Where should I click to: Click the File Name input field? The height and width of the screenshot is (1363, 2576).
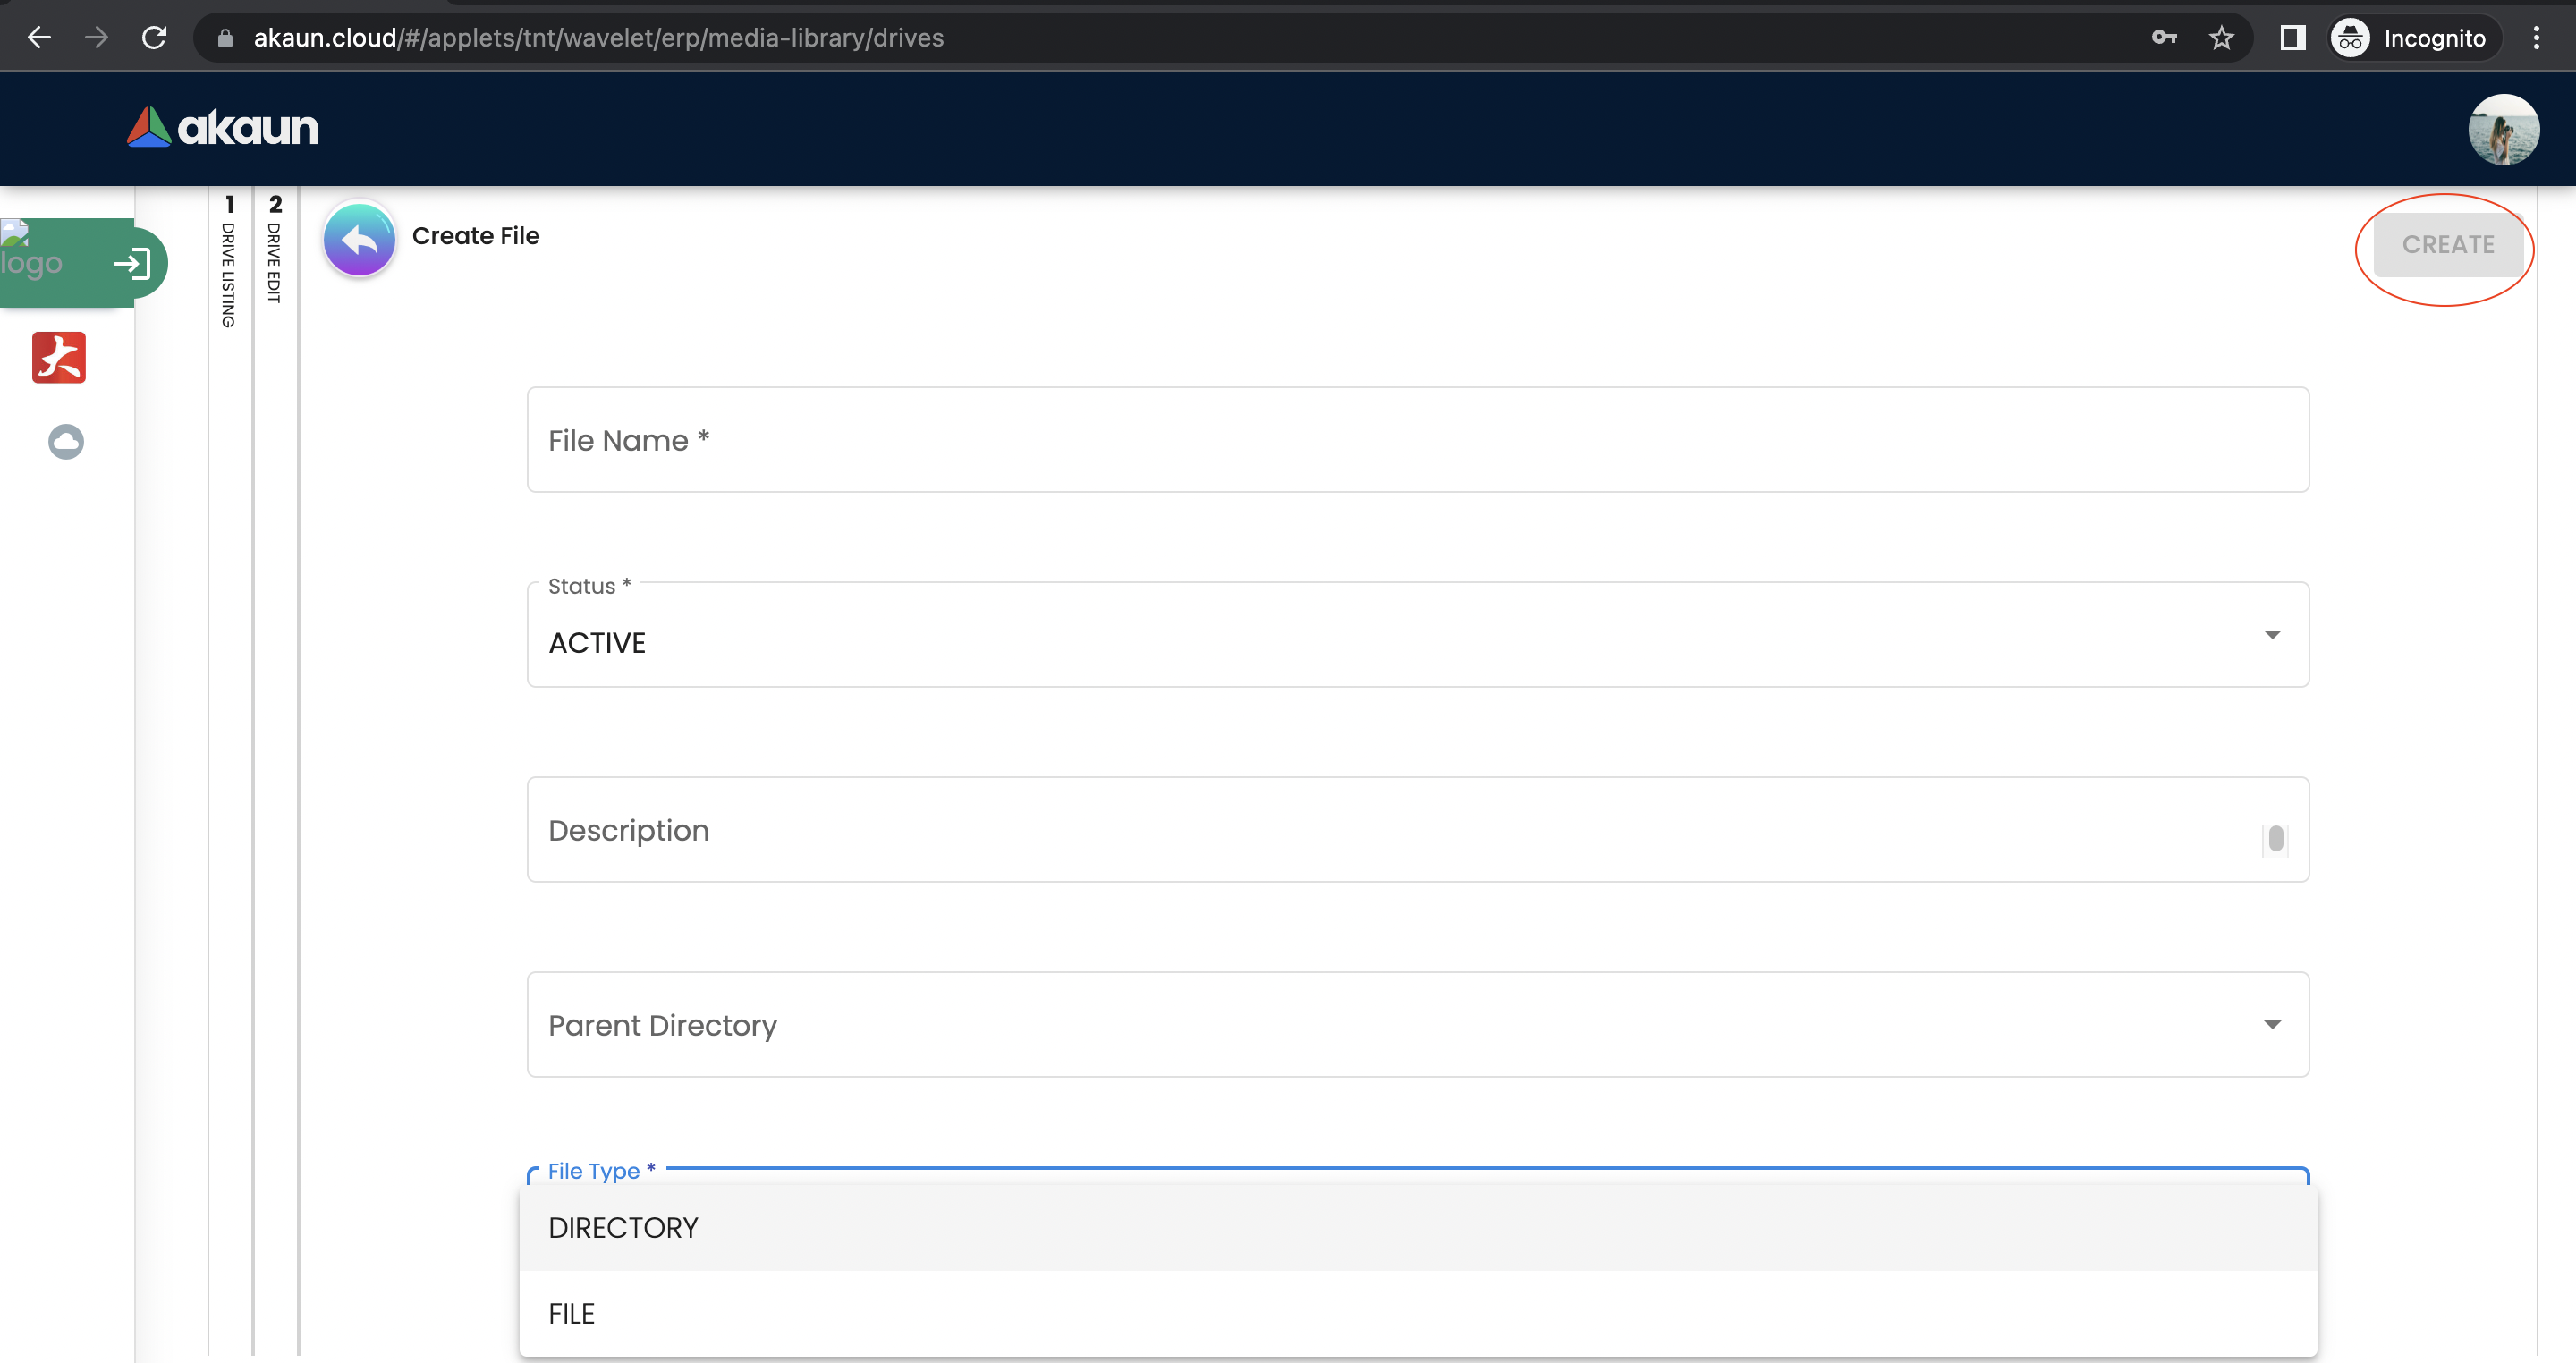tap(1417, 440)
